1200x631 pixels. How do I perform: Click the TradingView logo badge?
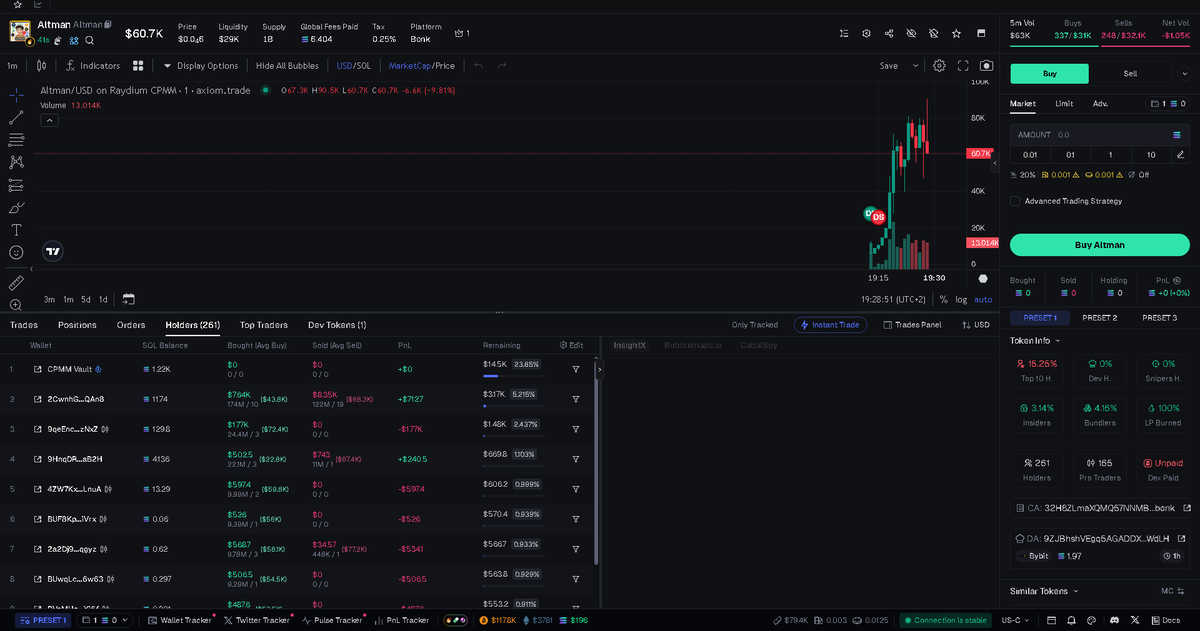(54, 252)
